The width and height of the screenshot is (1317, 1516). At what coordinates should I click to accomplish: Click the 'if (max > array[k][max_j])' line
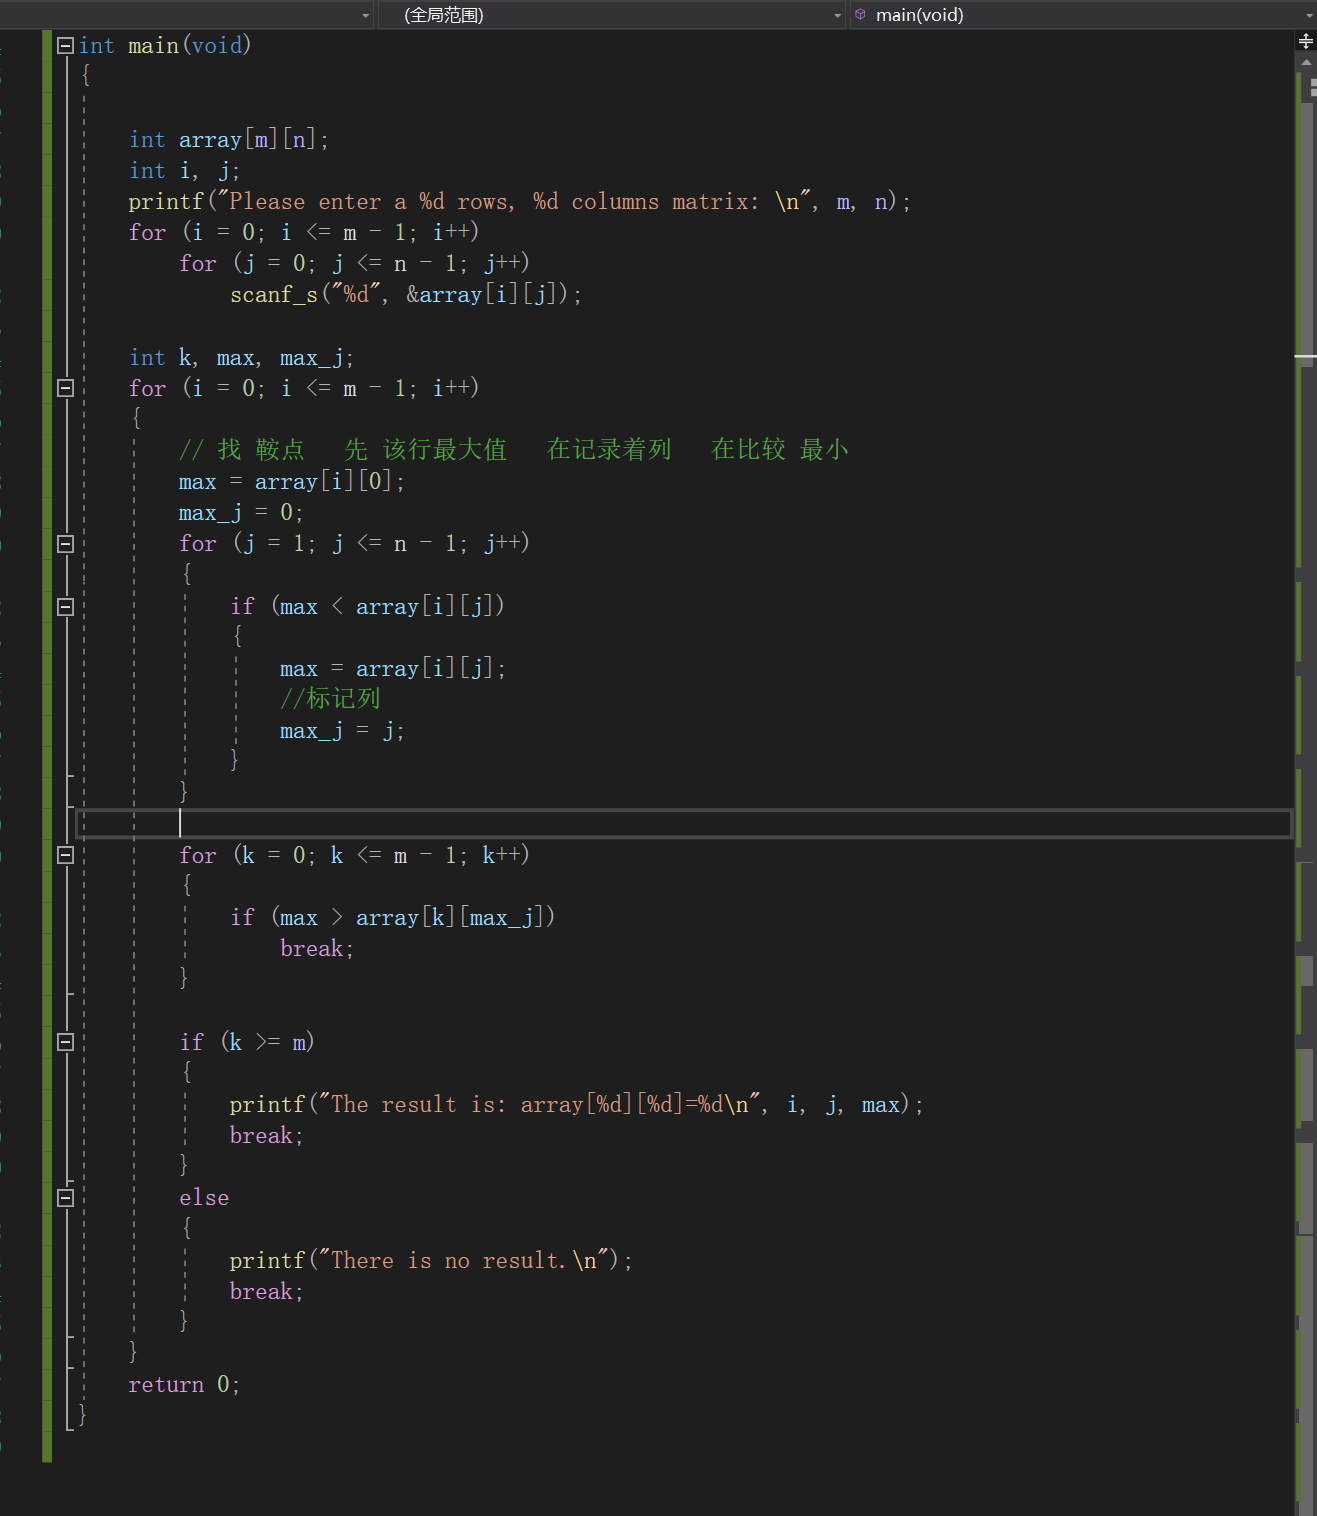pyautogui.click(x=393, y=917)
